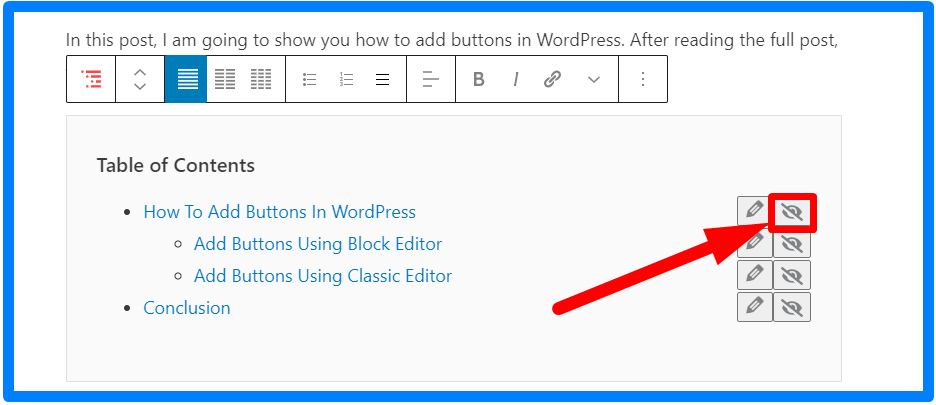Toggle bold formatting
Screen dimensions: 936x405
tap(478, 79)
